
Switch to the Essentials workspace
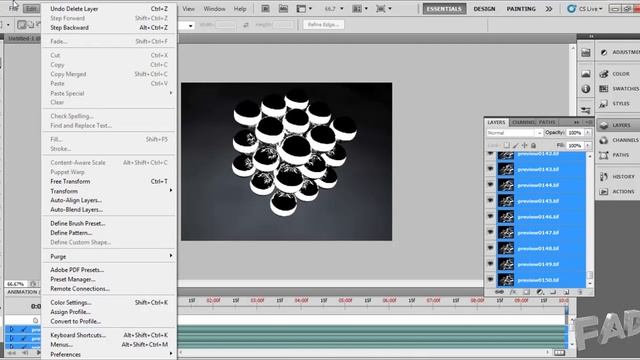[x=444, y=9]
